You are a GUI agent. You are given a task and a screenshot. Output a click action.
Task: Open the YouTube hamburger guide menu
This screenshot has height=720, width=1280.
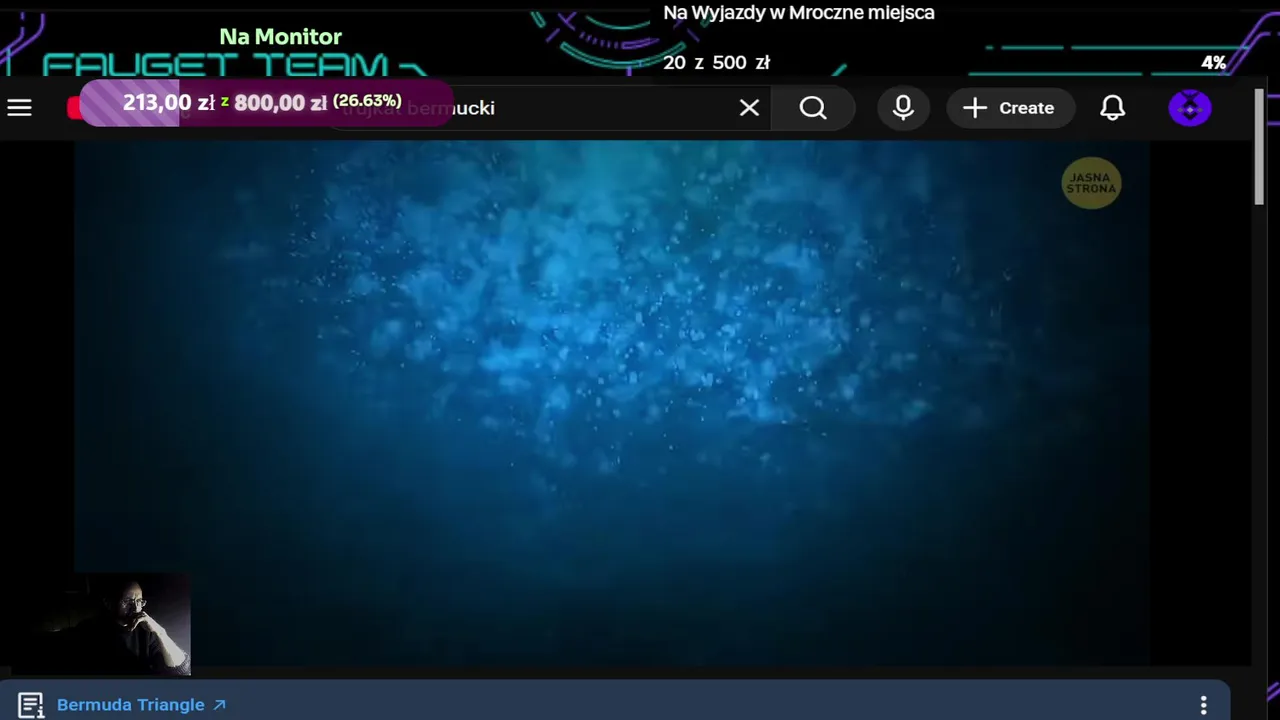(x=20, y=108)
